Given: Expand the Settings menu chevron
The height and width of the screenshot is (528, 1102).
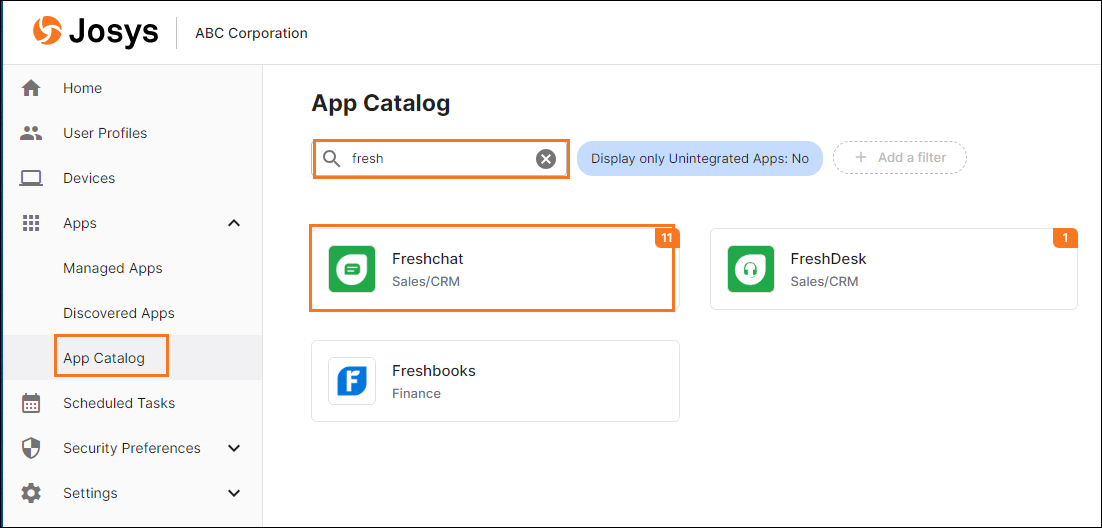Looking at the screenshot, I should (234, 493).
